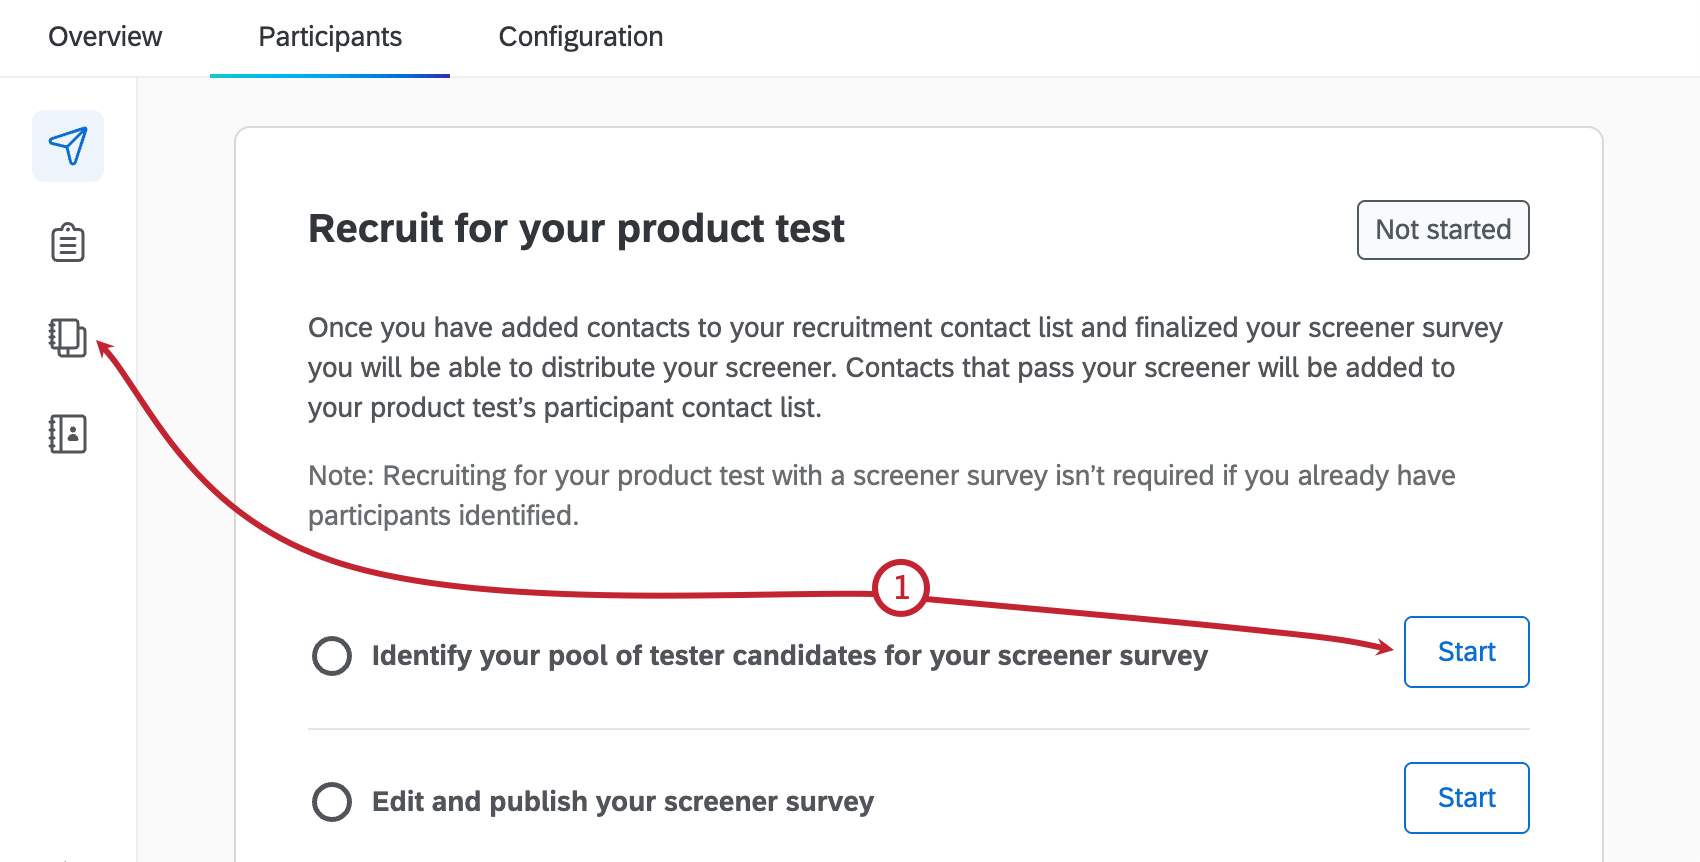Mark the edit and publish screener step circle
This screenshot has width=1700, height=862.
tap(331, 801)
